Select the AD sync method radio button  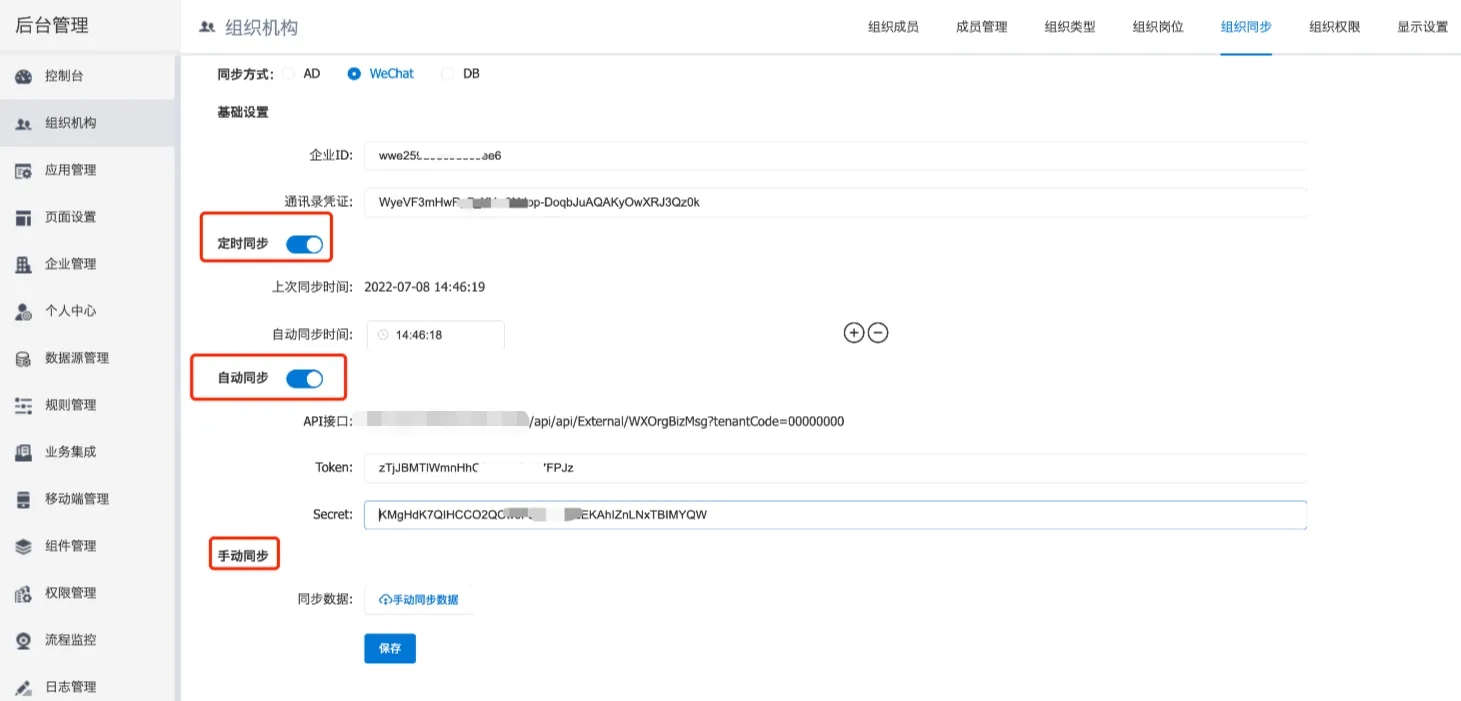coord(289,74)
